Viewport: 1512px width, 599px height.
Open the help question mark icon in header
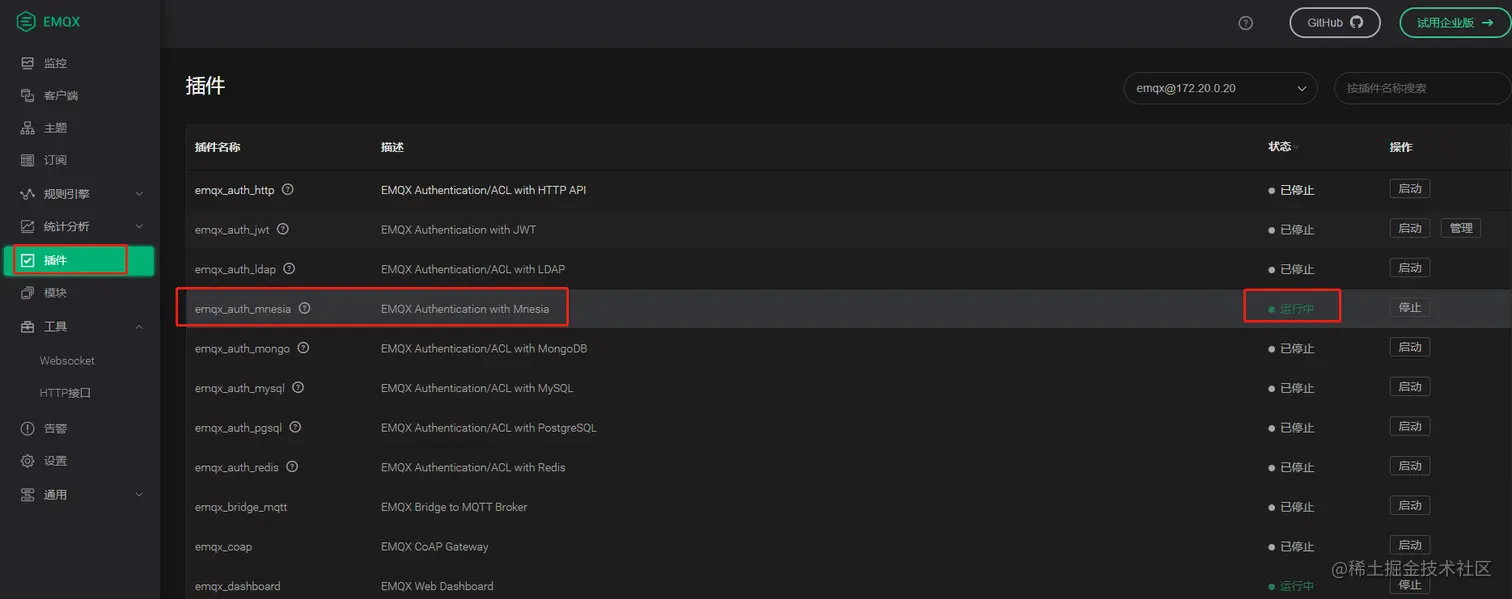point(1245,23)
